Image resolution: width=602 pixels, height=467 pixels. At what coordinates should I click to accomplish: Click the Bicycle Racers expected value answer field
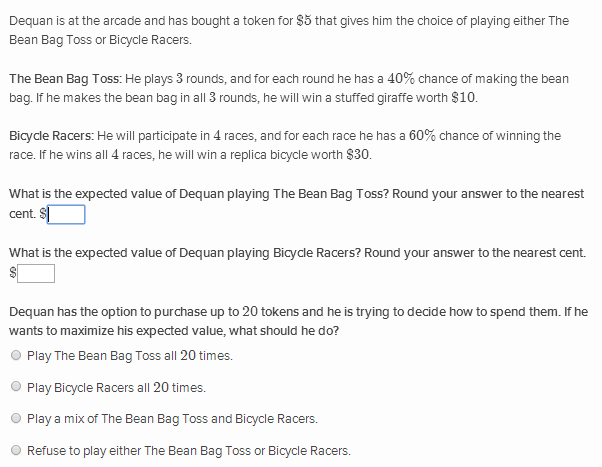click(36, 273)
